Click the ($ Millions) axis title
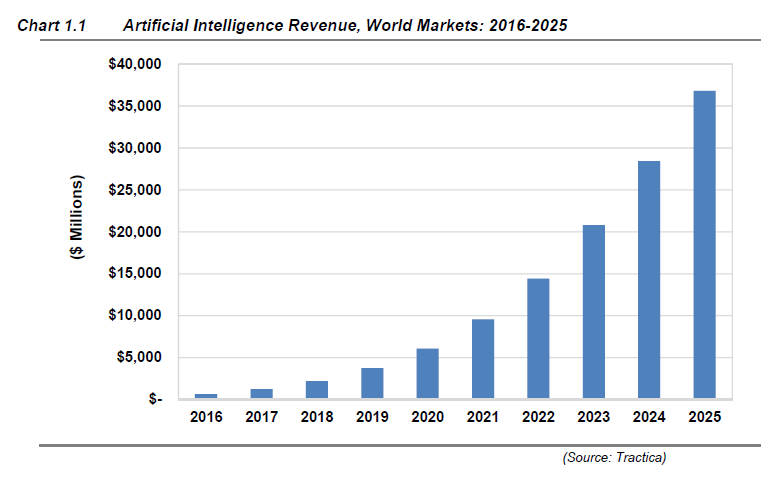The width and height of the screenshot is (779, 480). 77,217
